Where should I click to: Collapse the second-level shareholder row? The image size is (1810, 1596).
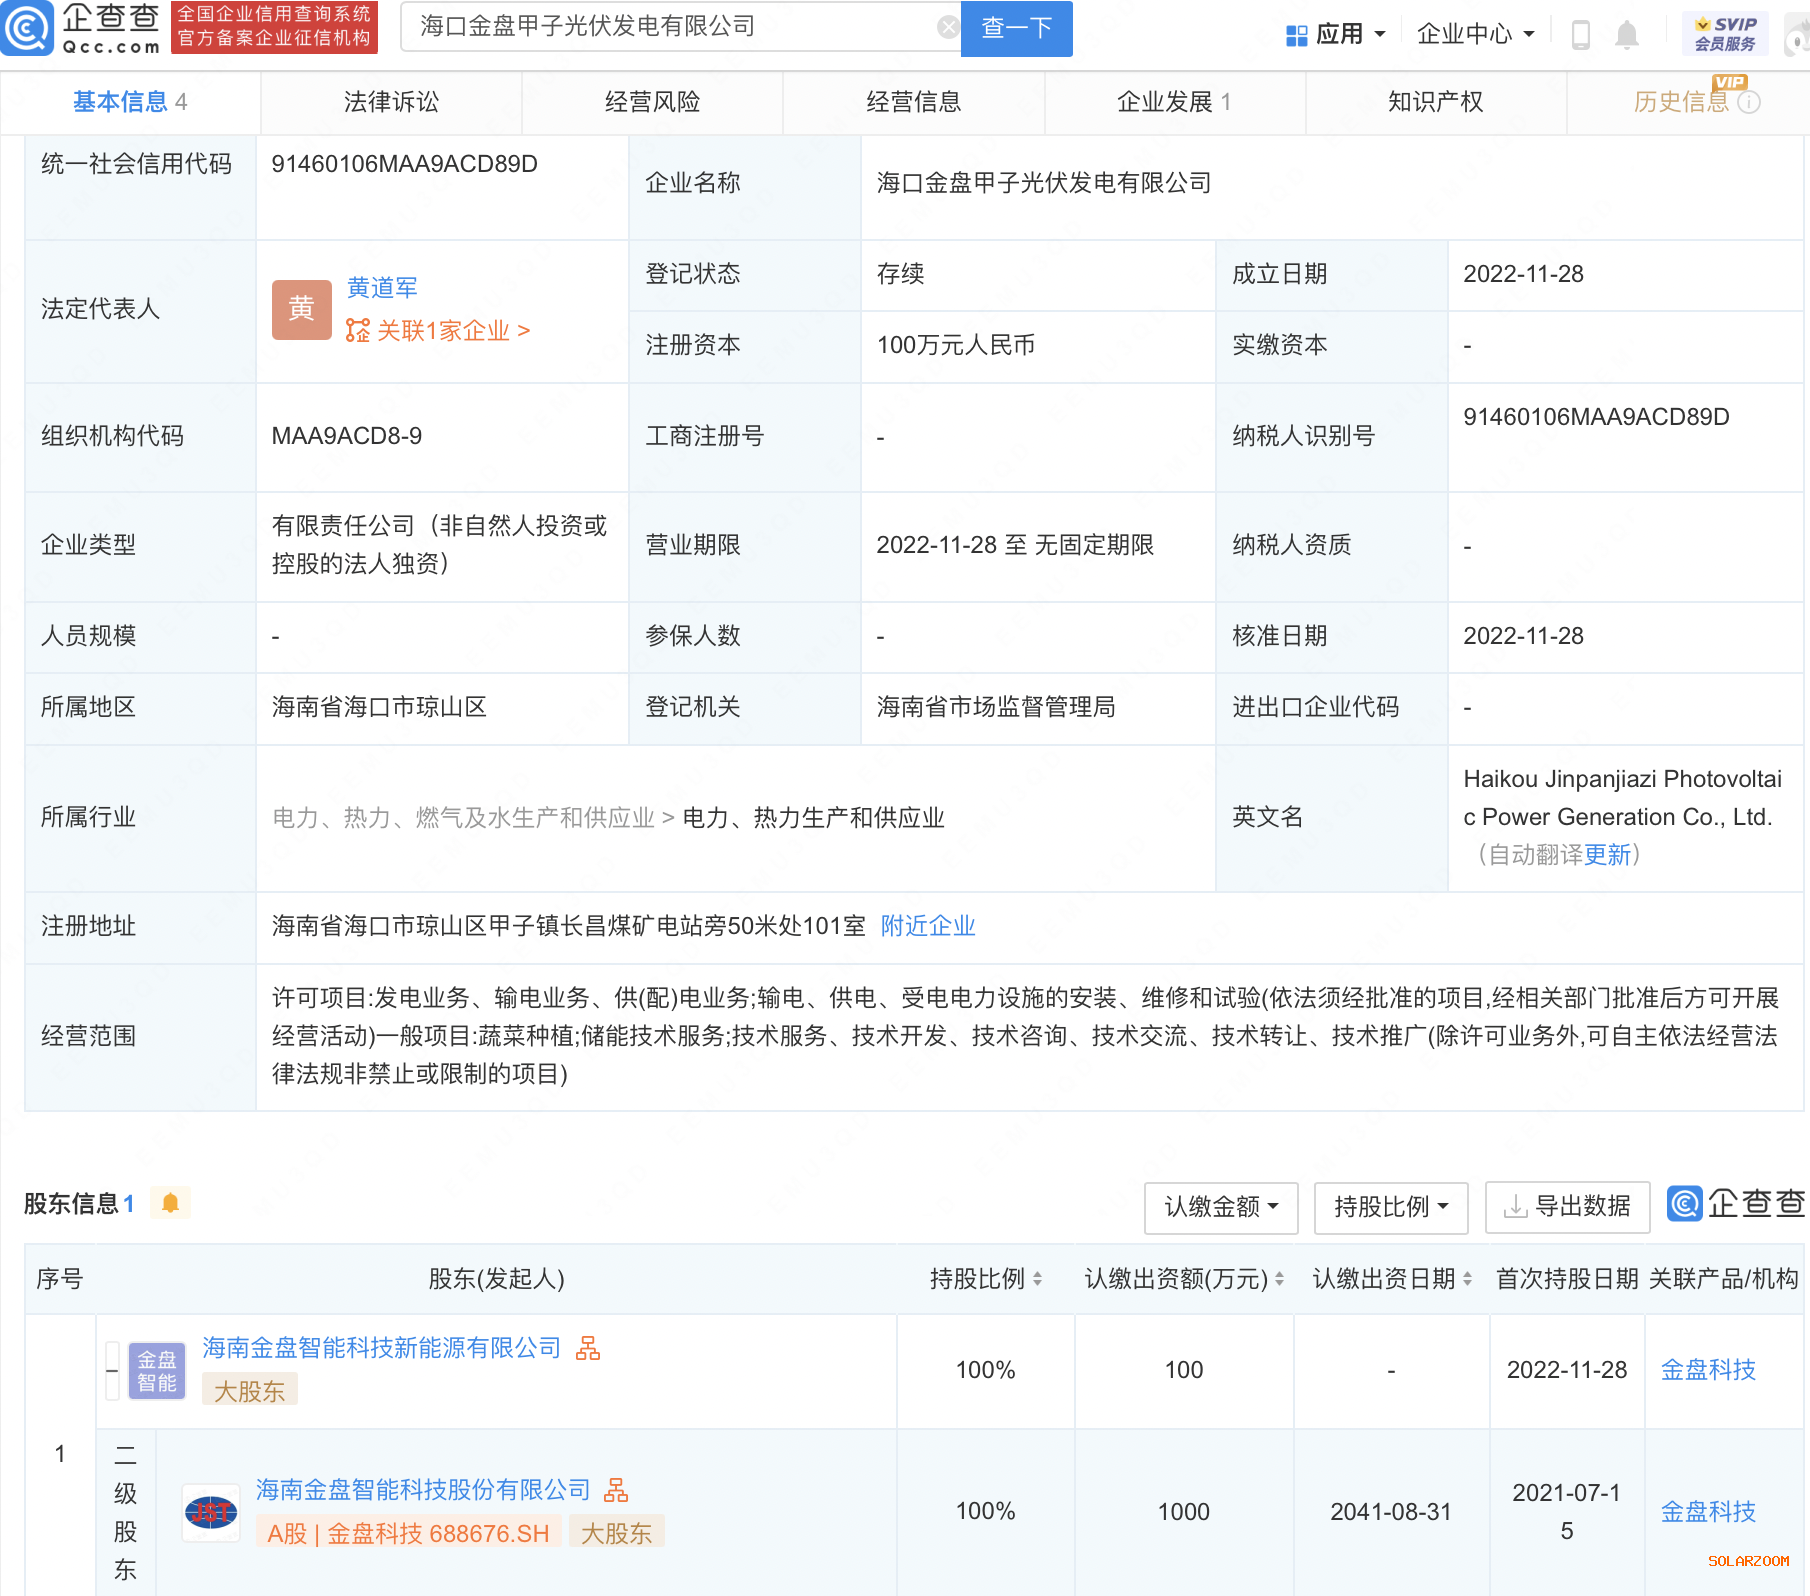pyautogui.click(x=112, y=1371)
